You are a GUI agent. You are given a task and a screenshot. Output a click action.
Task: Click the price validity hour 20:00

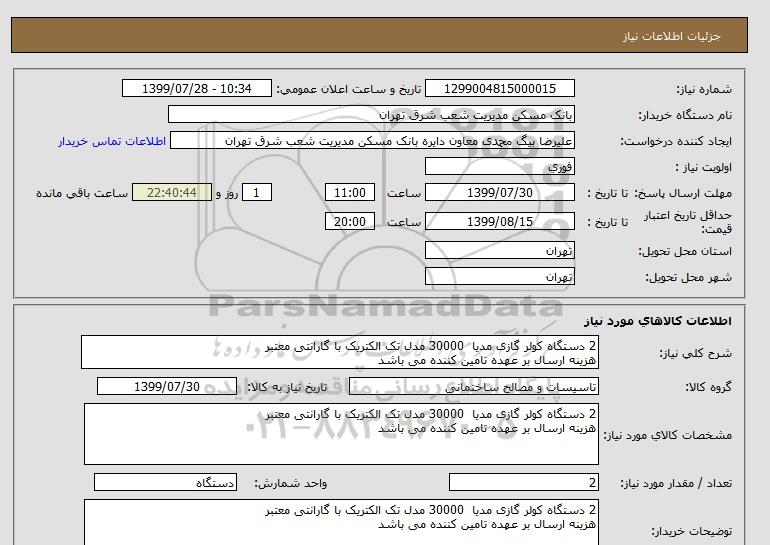350,222
